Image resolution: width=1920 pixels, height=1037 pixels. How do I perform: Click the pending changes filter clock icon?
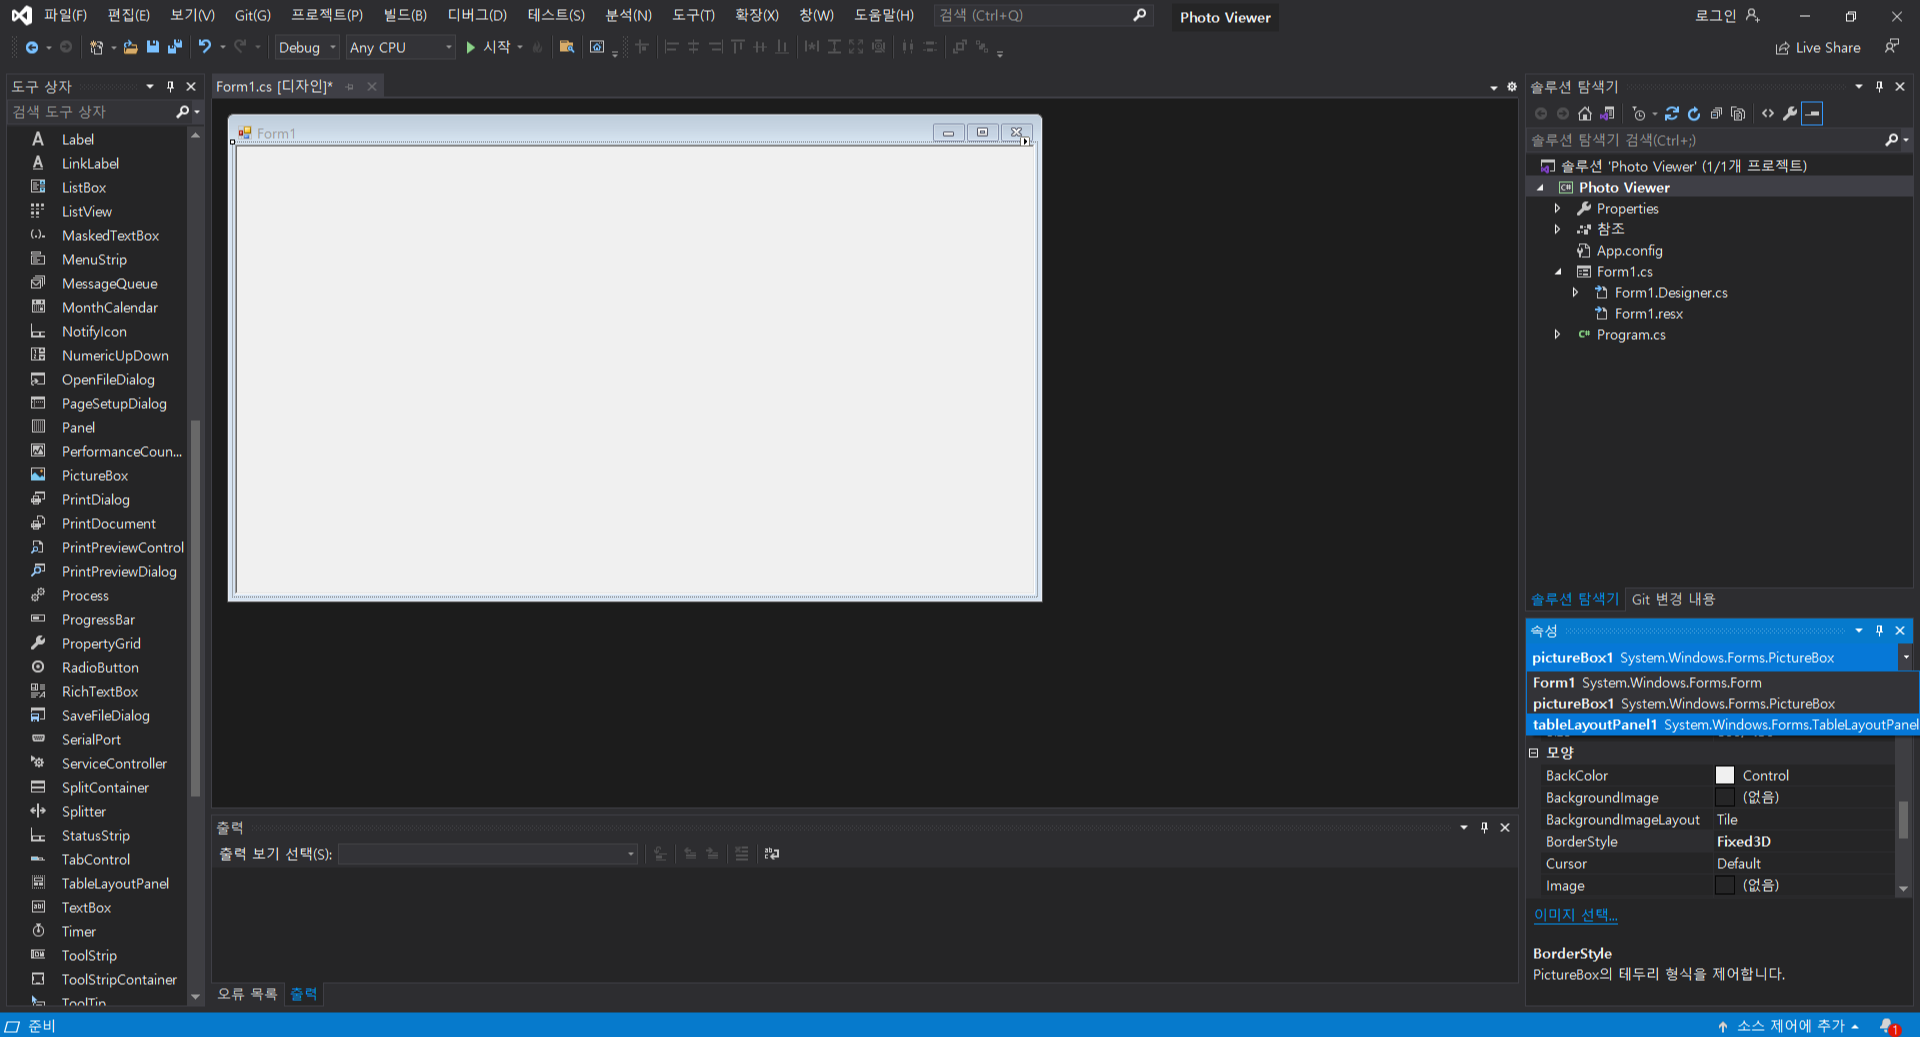coord(1638,114)
